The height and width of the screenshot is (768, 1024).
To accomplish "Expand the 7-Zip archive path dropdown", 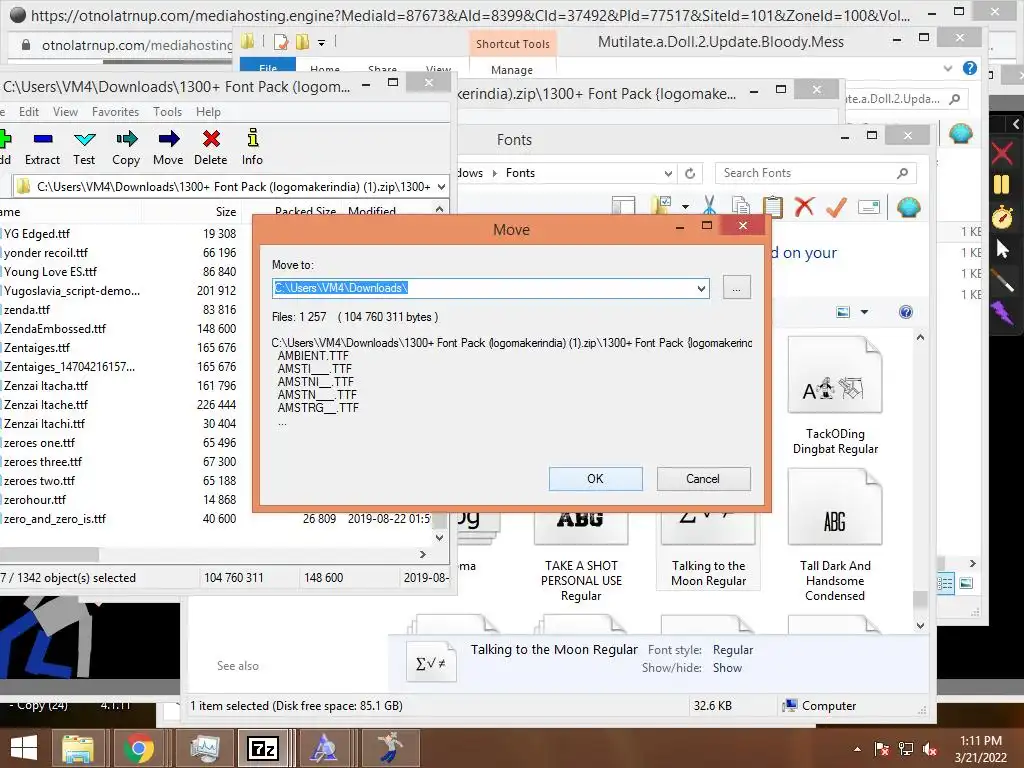I will point(441,187).
